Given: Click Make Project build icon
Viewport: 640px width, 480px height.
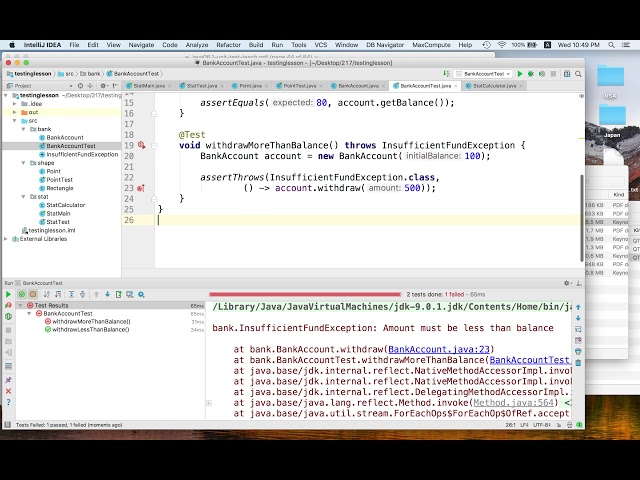Looking at the screenshot, I should pos(446,74).
